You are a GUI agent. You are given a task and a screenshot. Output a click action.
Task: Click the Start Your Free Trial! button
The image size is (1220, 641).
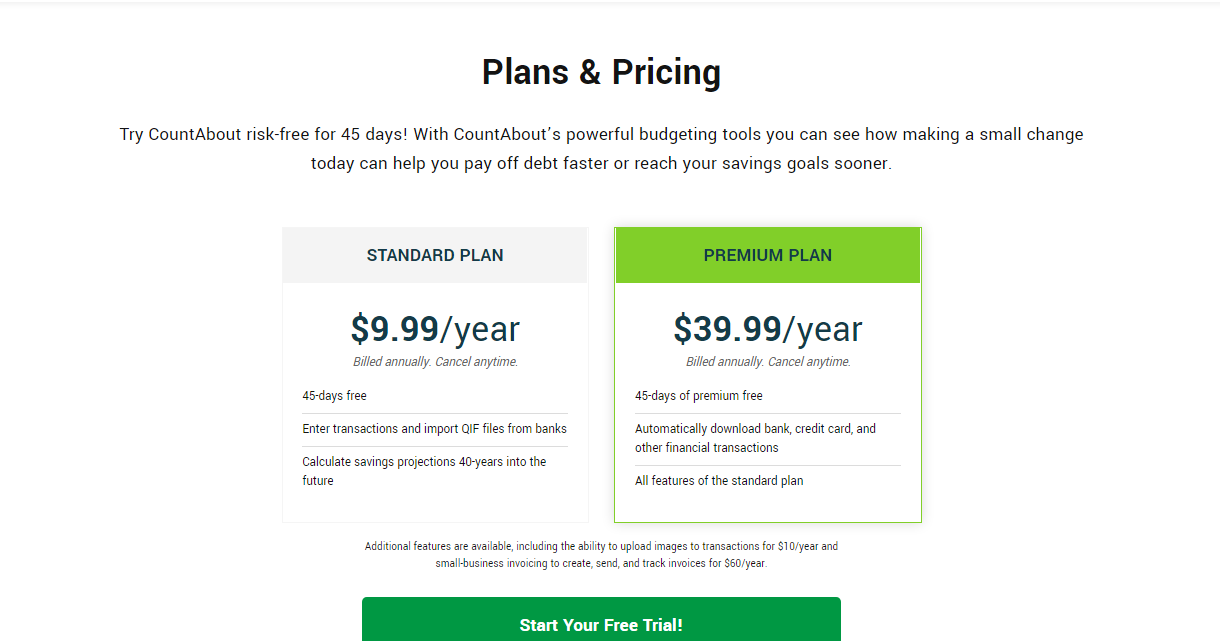tap(601, 620)
